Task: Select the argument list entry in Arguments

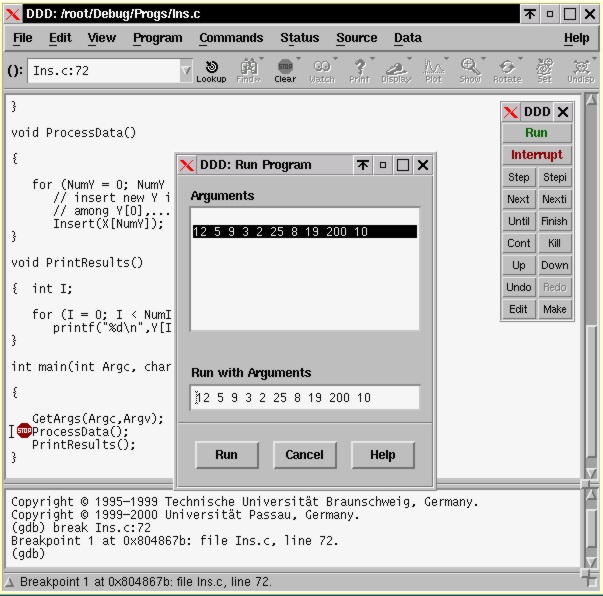Action: [x=304, y=232]
